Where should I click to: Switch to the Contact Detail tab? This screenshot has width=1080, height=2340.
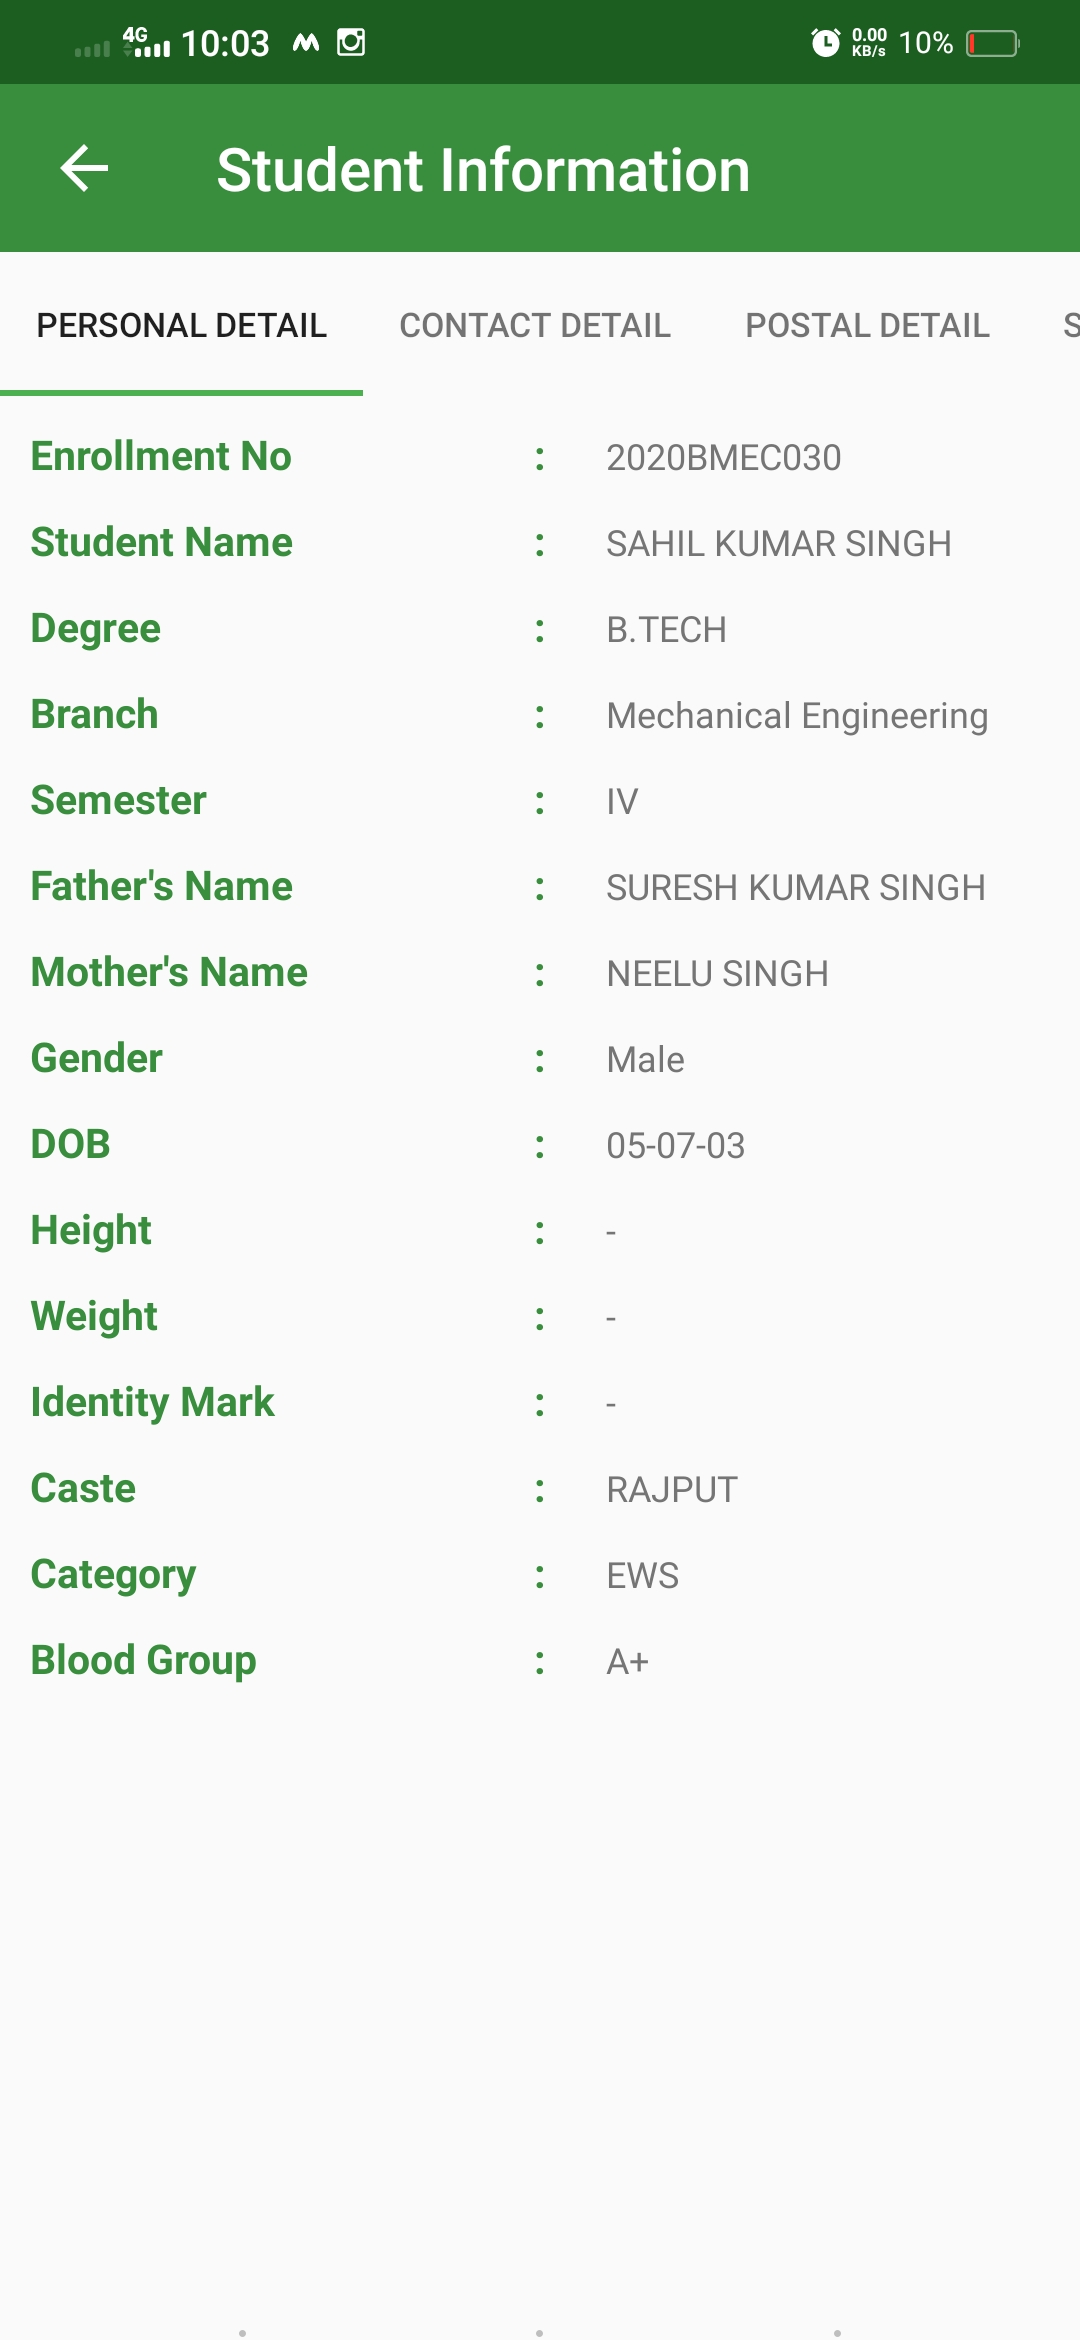(x=535, y=325)
